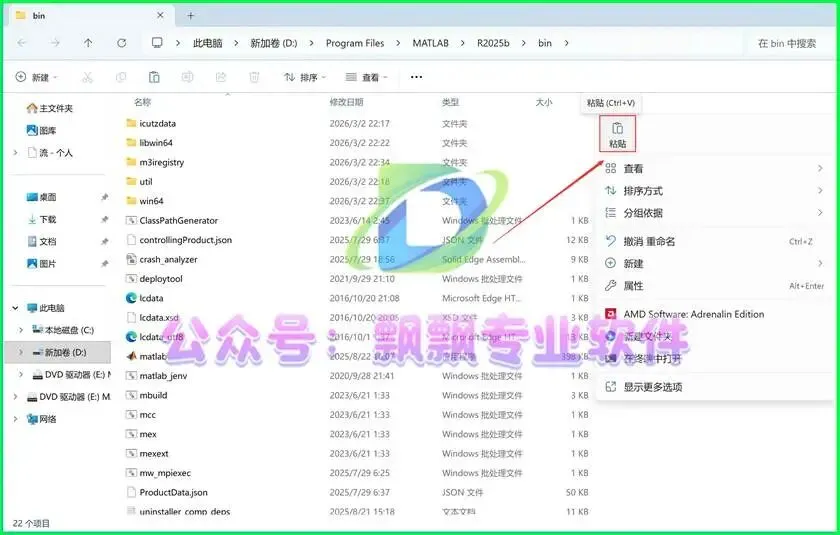Select folder m3iregistry
This screenshot has width=840, height=535.
[x=161, y=162]
